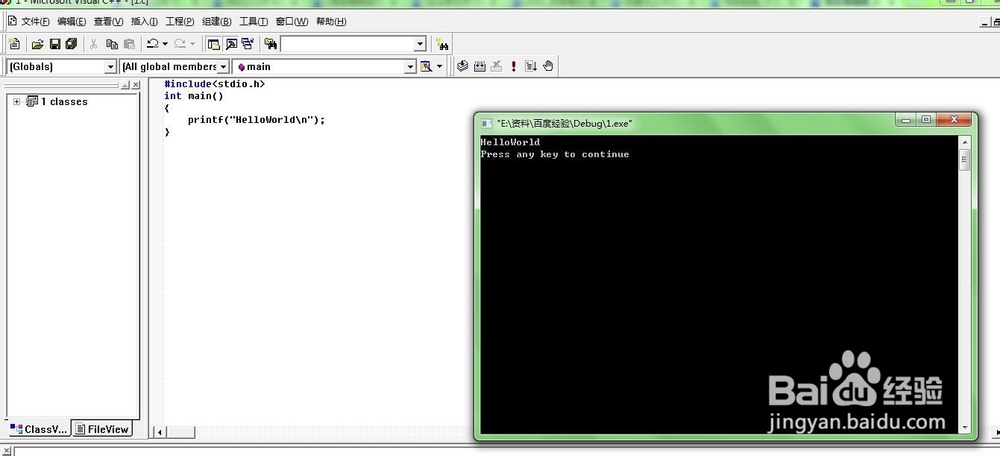Open the 窗口(W) menu
This screenshot has height=456, width=1000.
click(x=292, y=22)
